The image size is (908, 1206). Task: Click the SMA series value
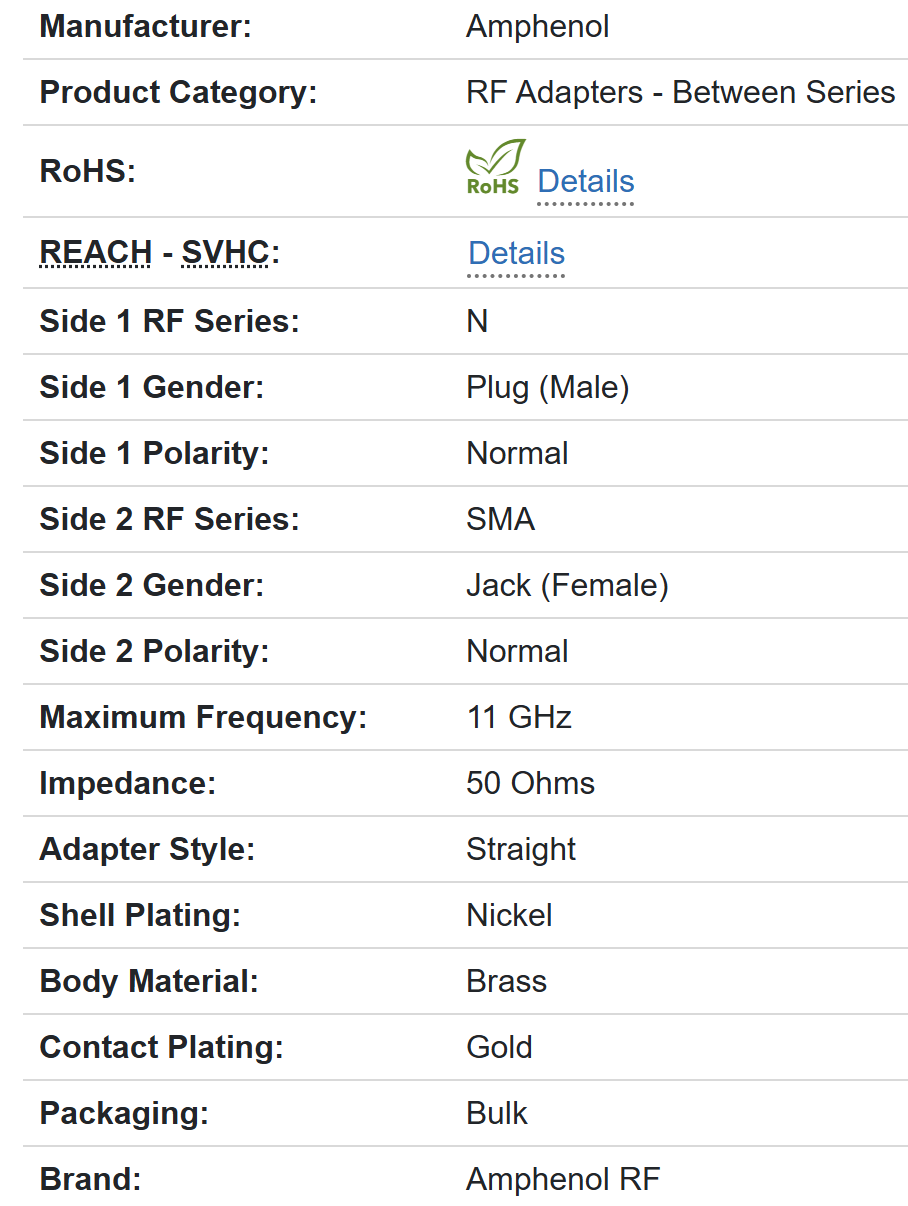500,520
